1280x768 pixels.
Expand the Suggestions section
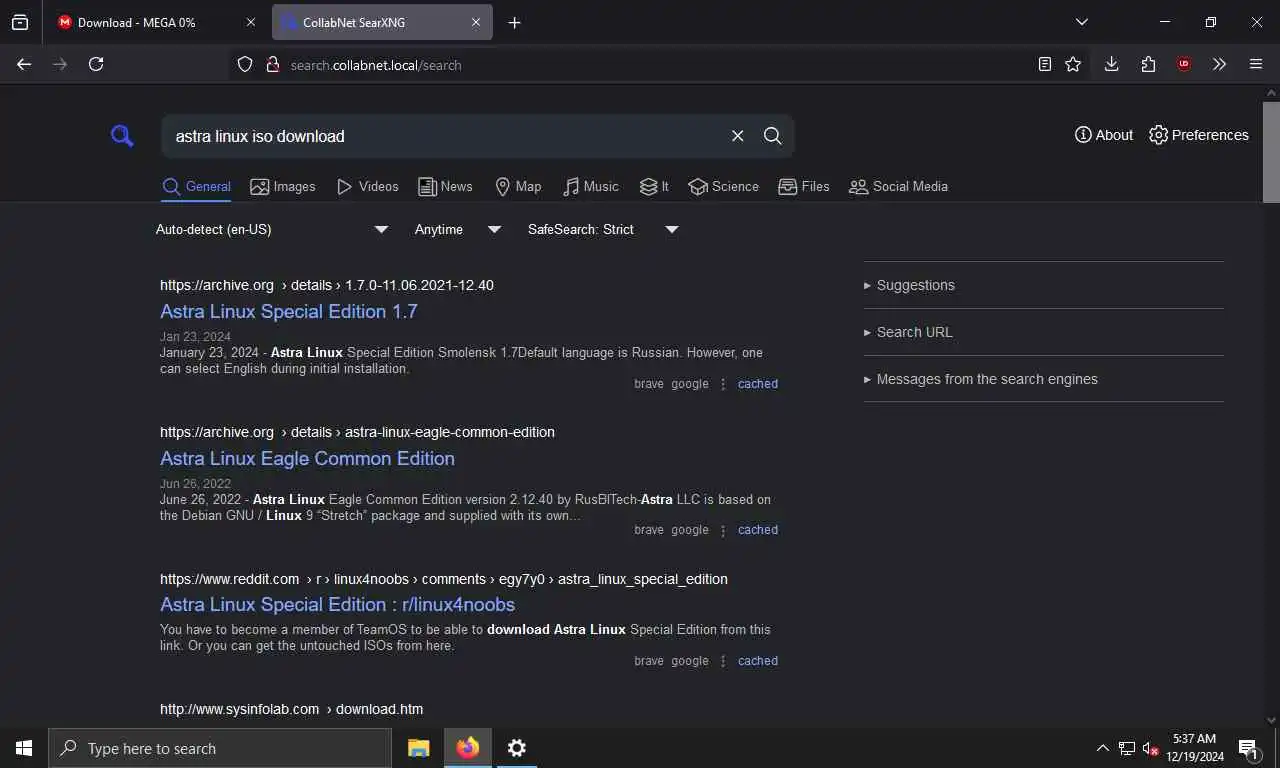pyautogui.click(x=1043, y=285)
